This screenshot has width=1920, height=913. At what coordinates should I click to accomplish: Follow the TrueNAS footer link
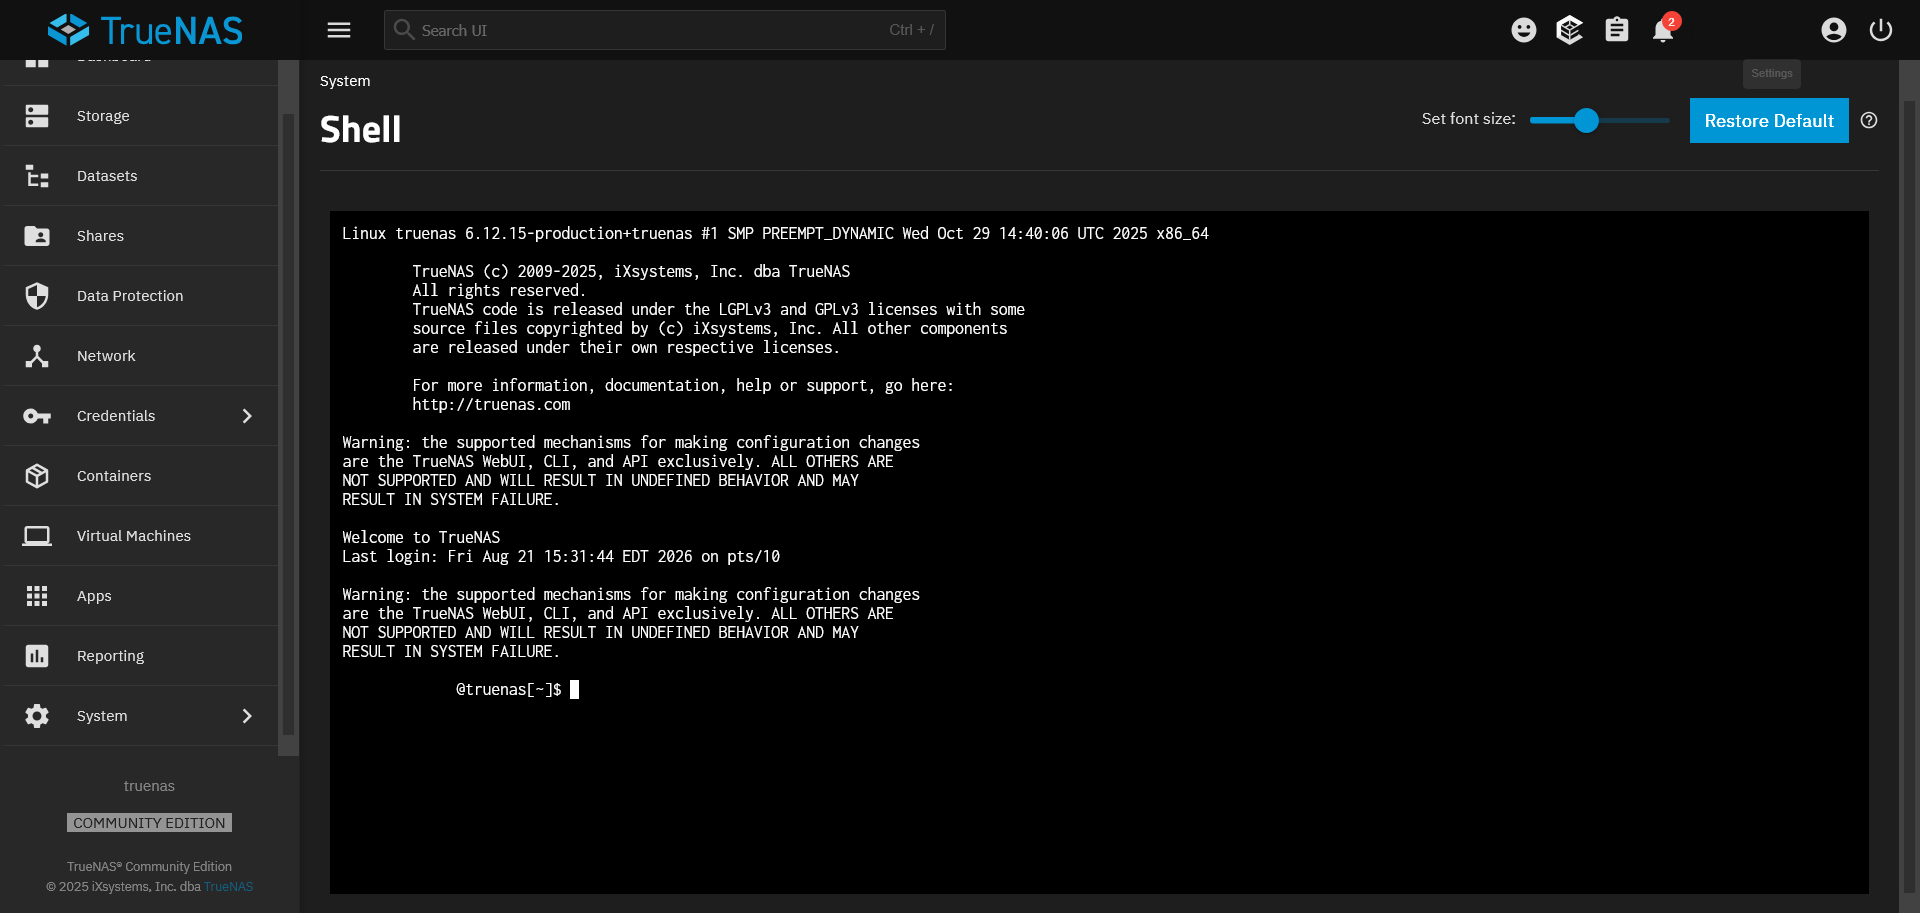229,887
